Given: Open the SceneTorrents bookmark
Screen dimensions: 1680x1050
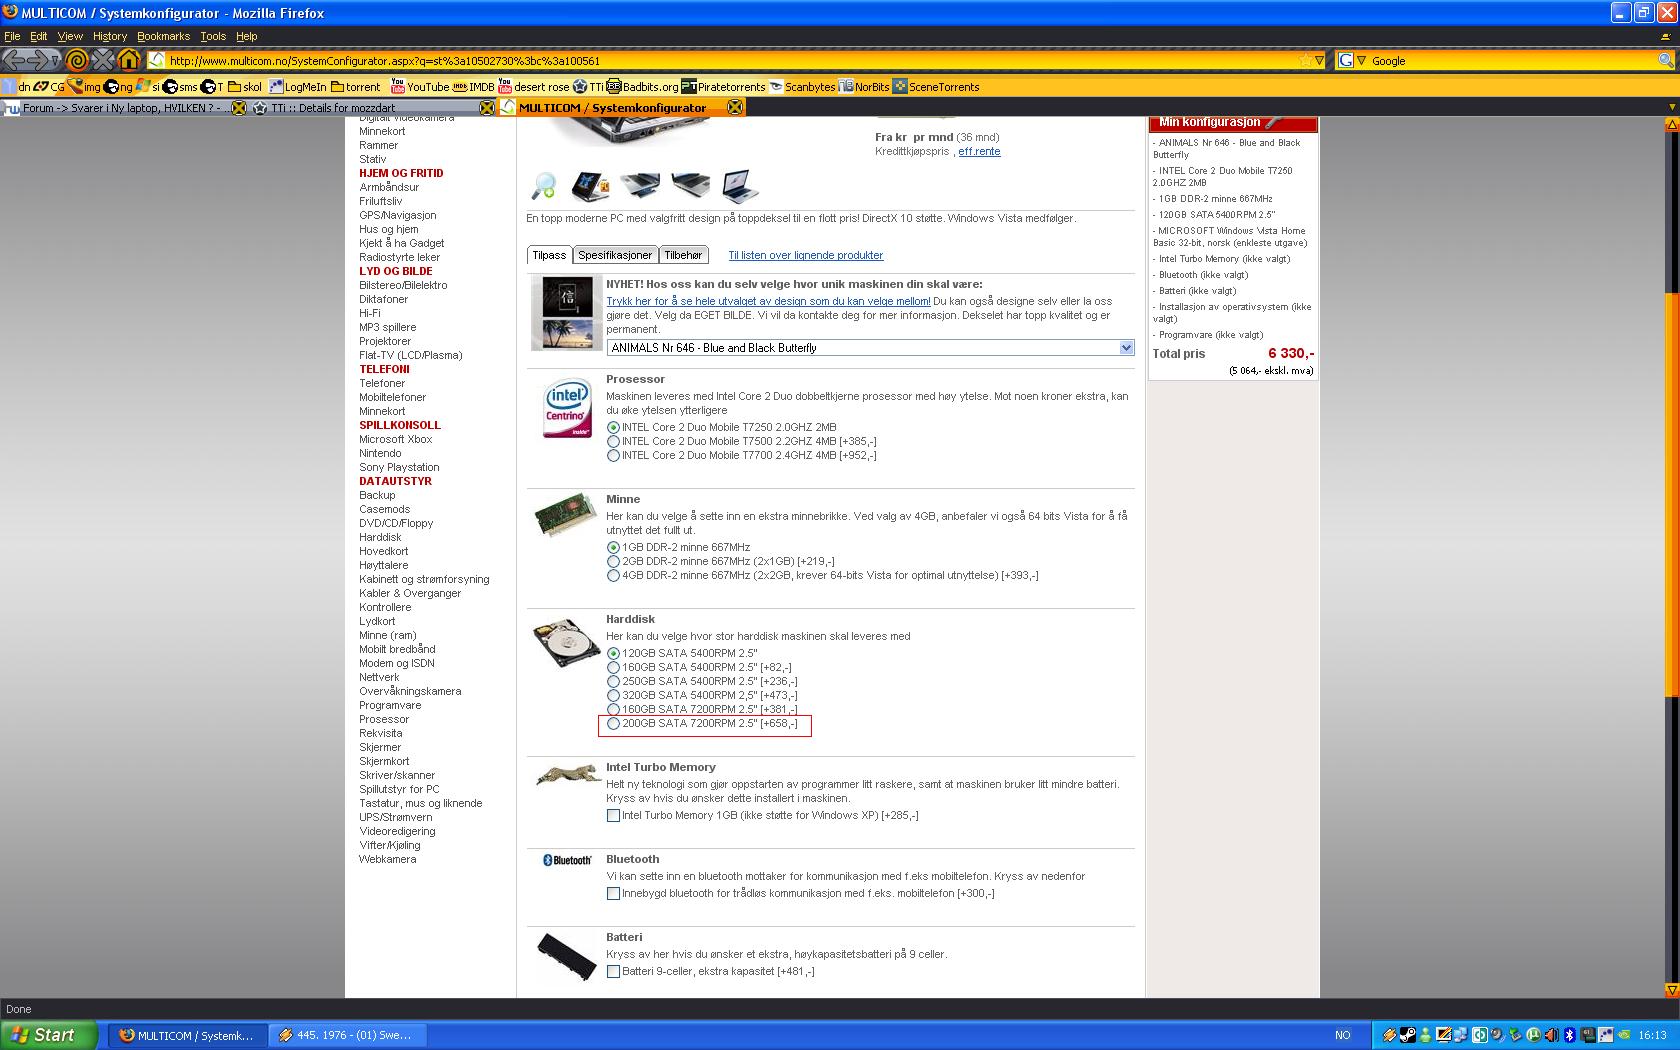Looking at the screenshot, I should [x=936, y=87].
